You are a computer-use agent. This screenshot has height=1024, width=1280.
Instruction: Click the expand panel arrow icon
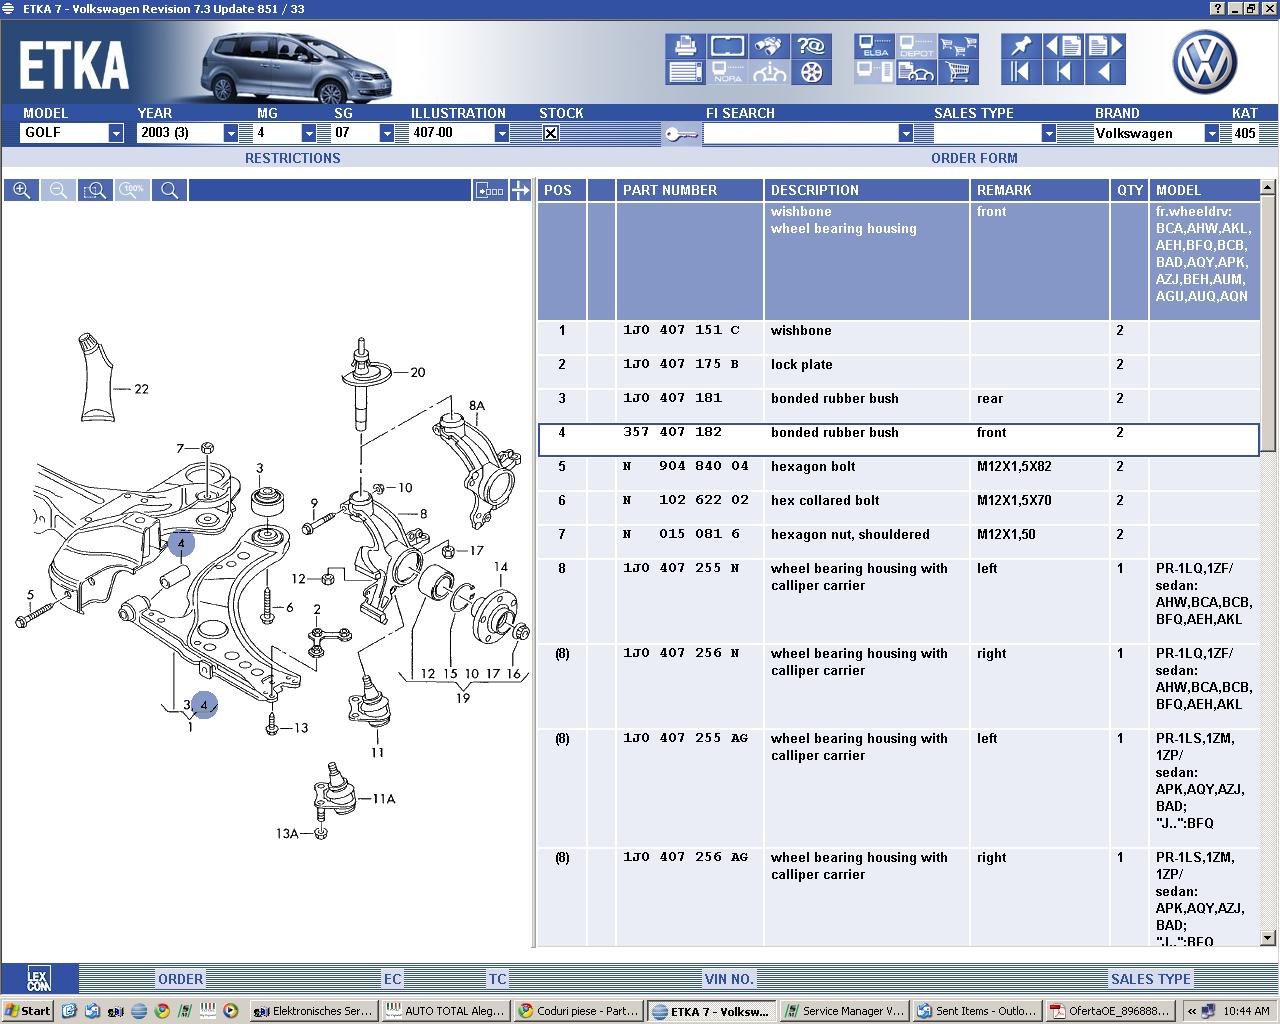click(x=520, y=190)
